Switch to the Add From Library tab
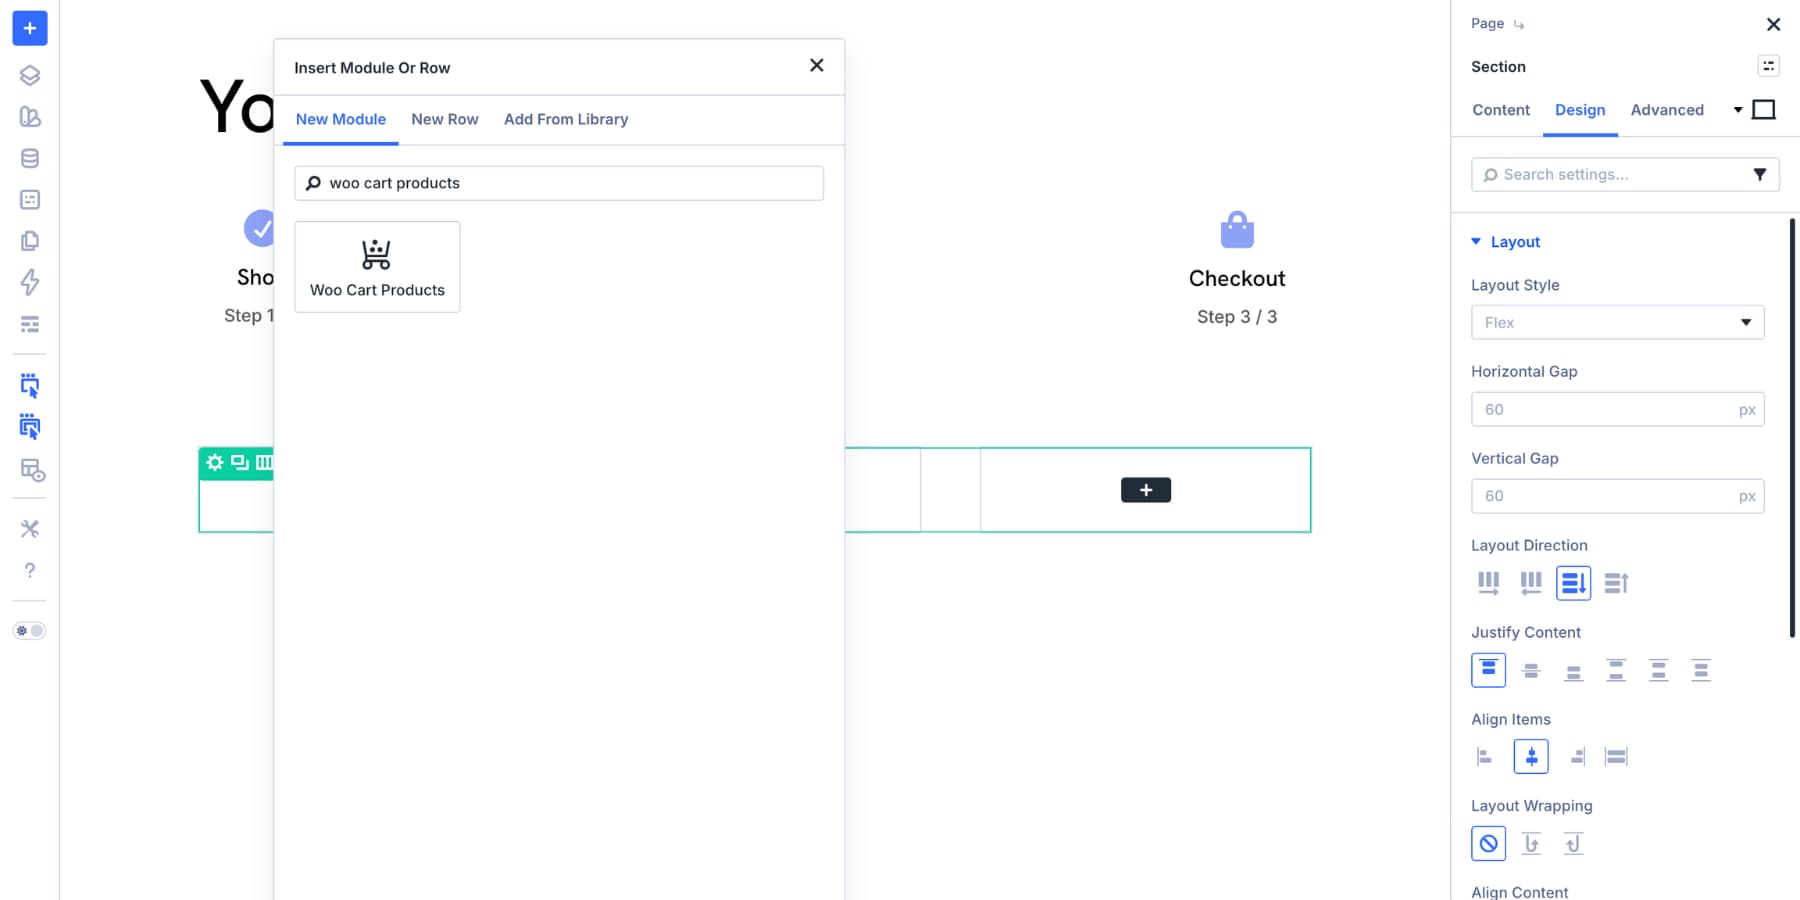Screen dimensions: 1800x900 [x=566, y=119]
